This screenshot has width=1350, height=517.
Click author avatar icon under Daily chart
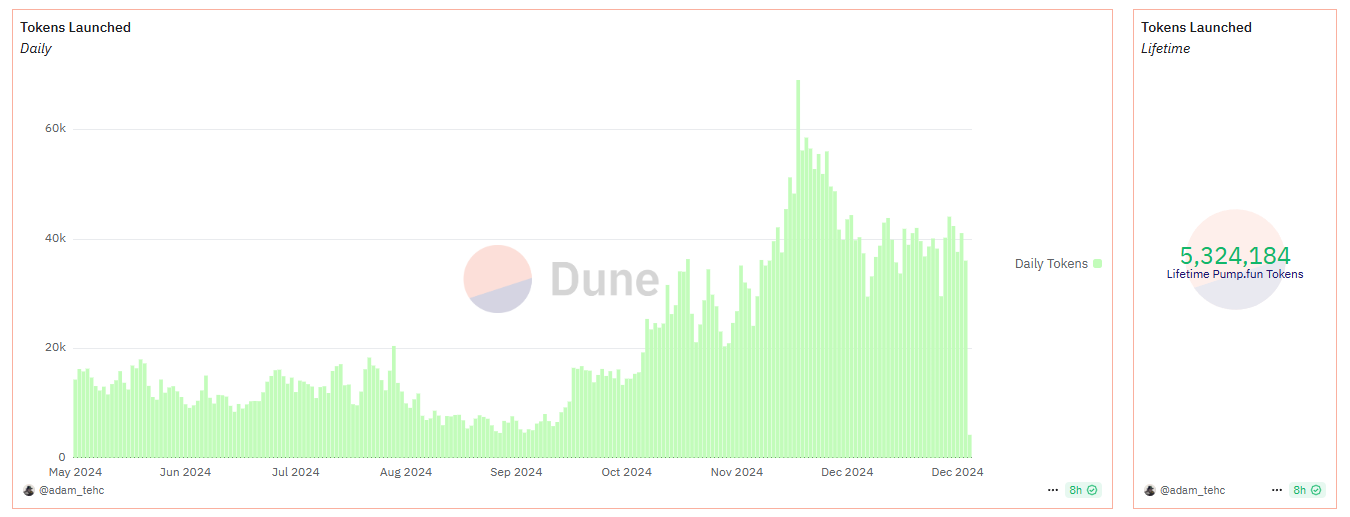[28, 491]
